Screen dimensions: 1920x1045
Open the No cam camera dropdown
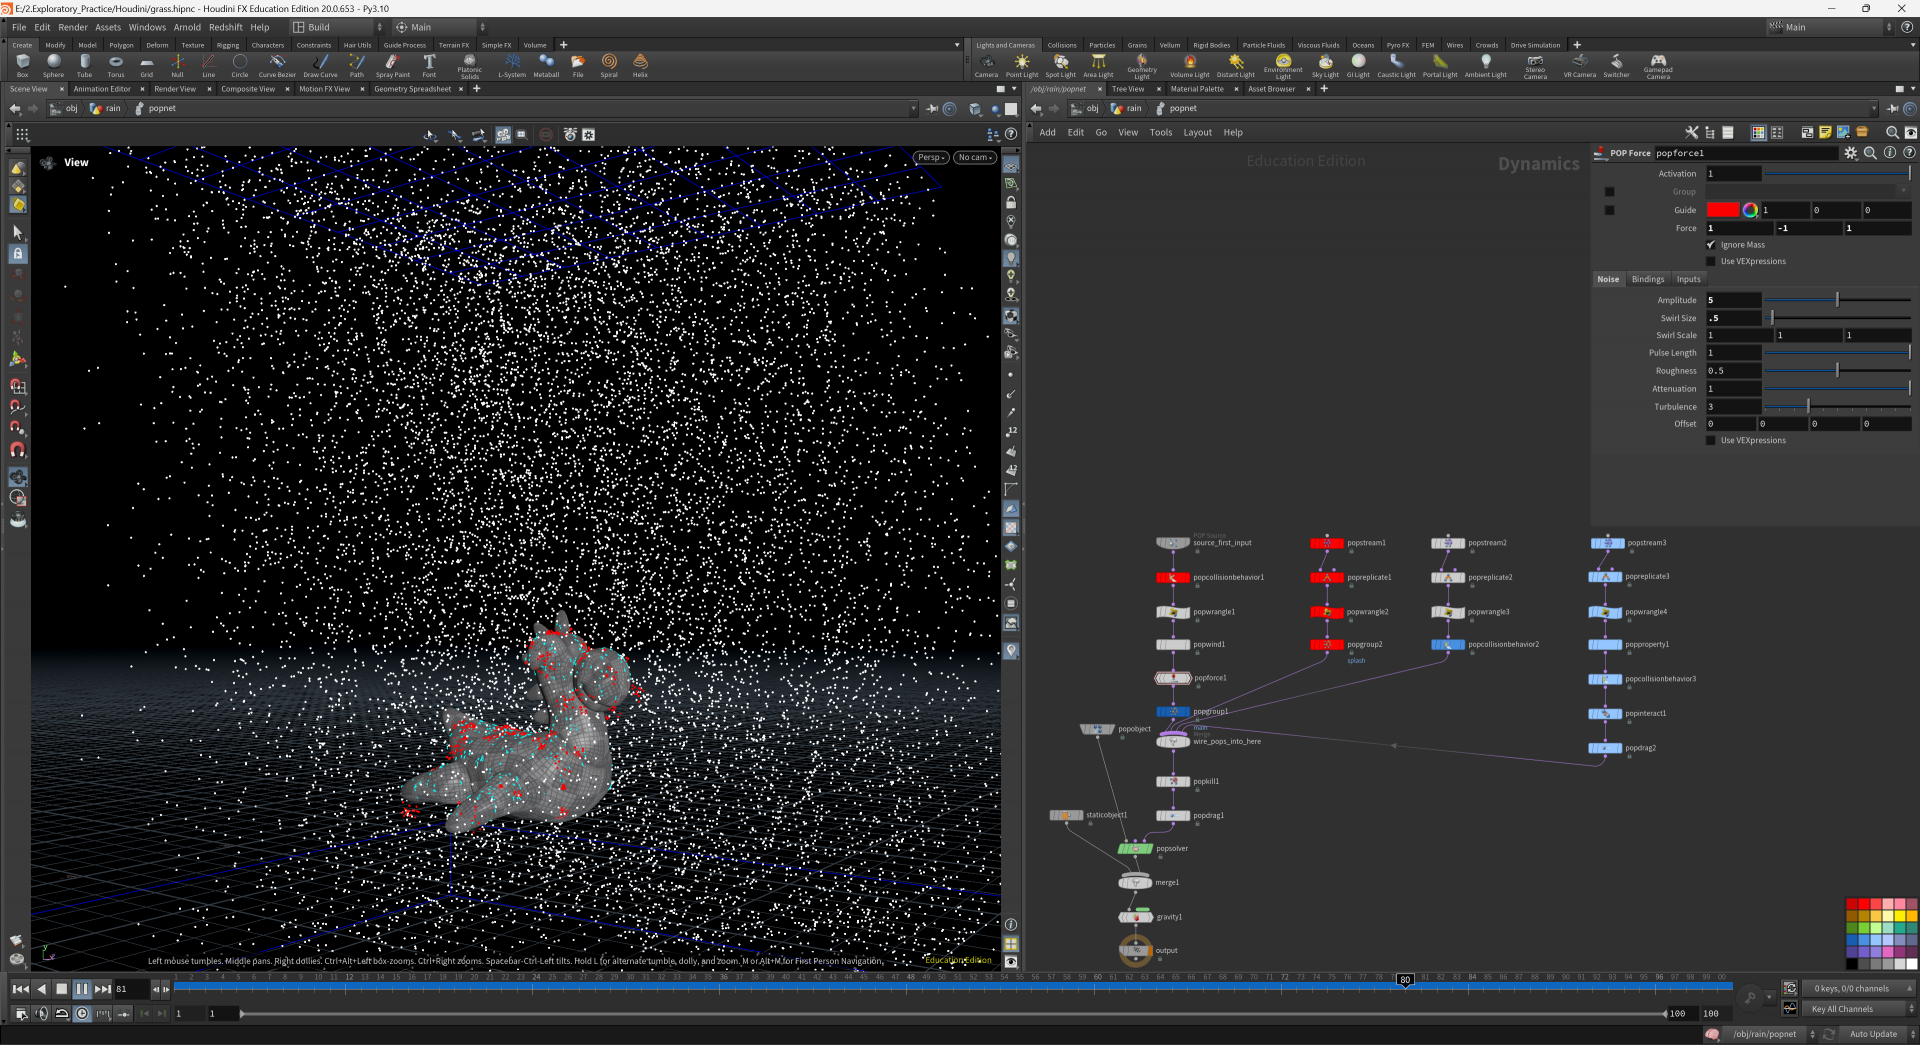tap(975, 158)
